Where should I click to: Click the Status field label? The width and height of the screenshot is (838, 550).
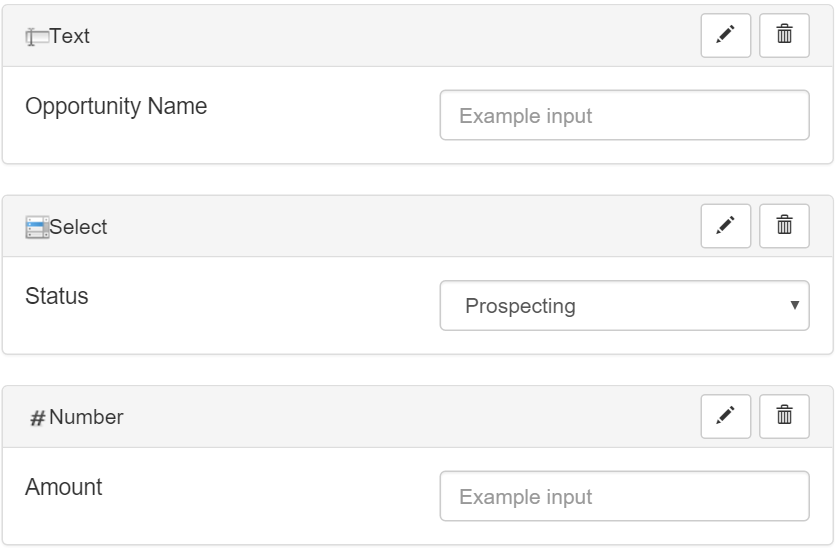click(57, 296)
